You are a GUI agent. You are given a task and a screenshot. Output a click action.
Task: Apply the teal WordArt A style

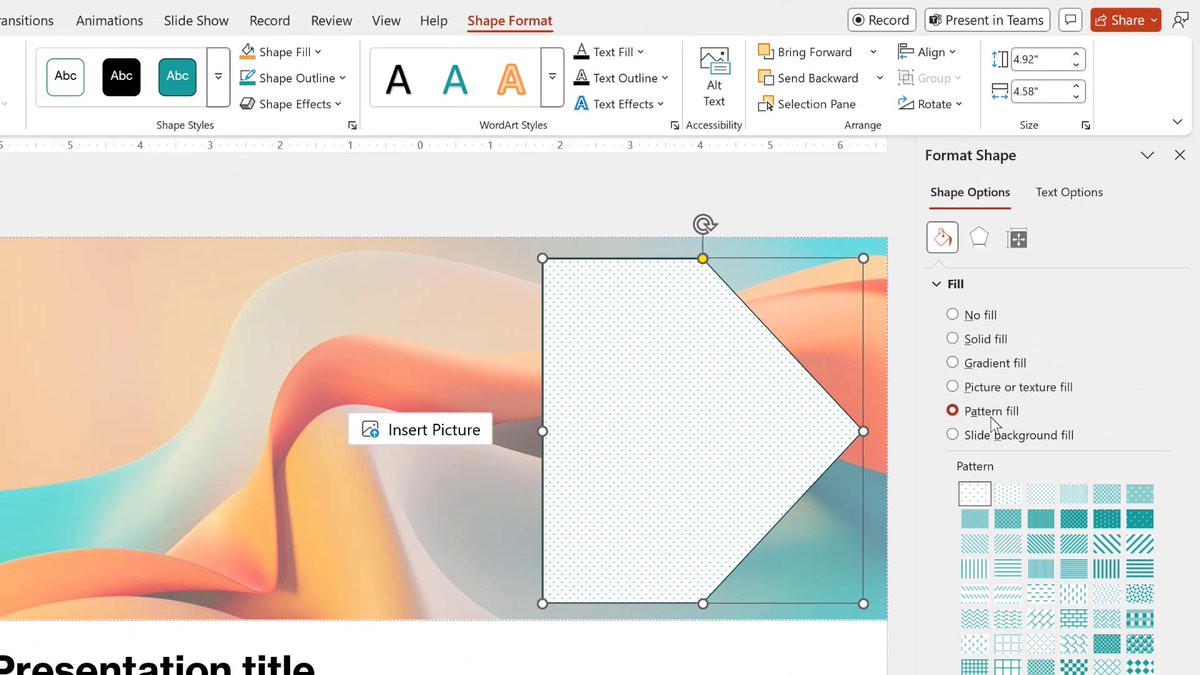[455, 78]
